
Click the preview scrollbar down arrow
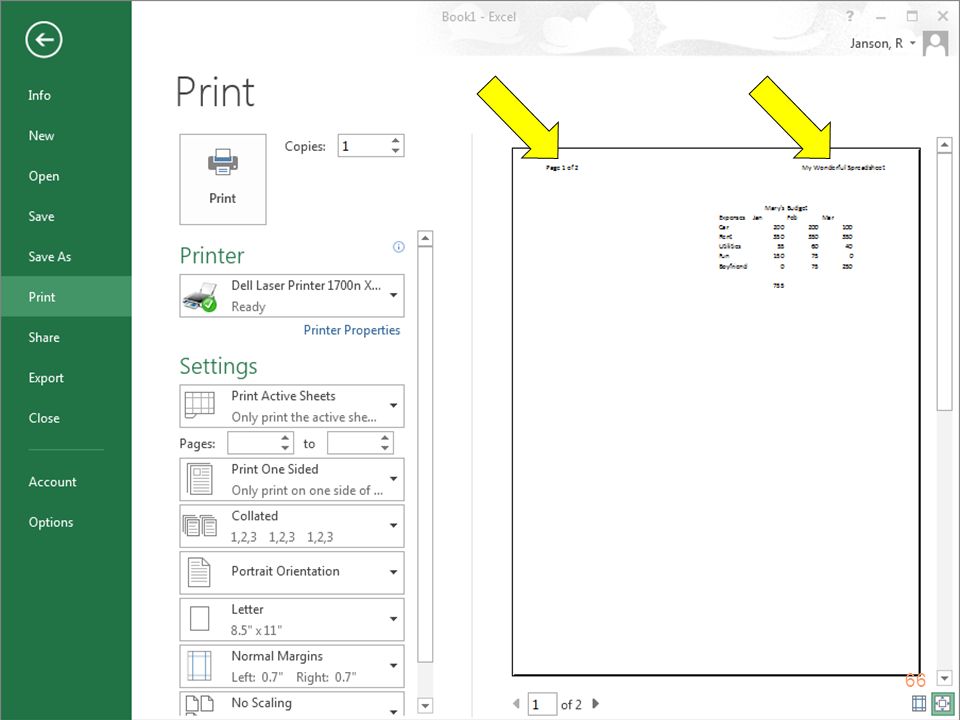point(945,678)
